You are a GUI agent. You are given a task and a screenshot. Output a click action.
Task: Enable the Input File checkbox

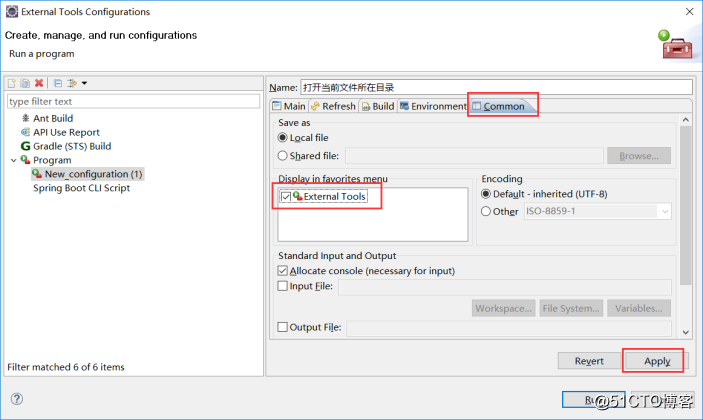click(282, 286)
